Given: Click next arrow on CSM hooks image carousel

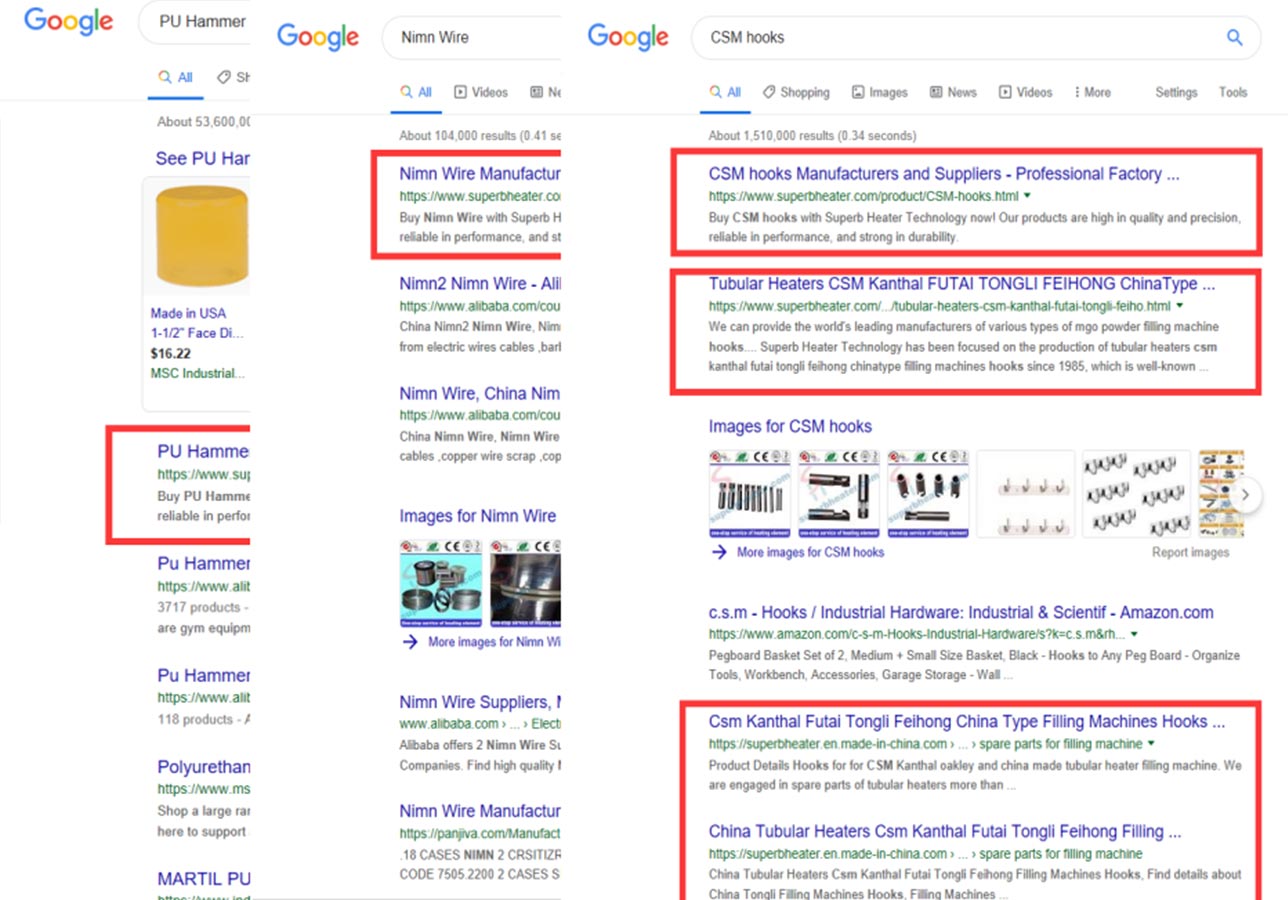Looking at the screenshot, I should 1245,494.
